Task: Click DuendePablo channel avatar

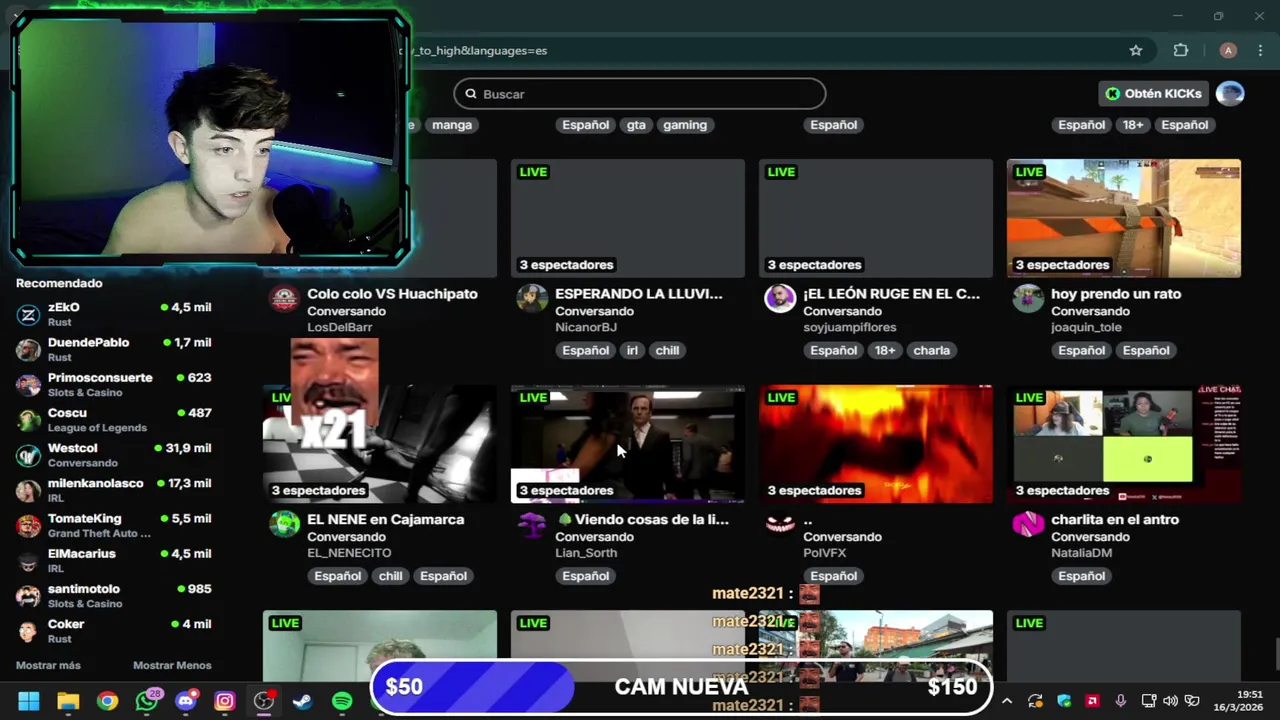Action: (x=29, y=350)
